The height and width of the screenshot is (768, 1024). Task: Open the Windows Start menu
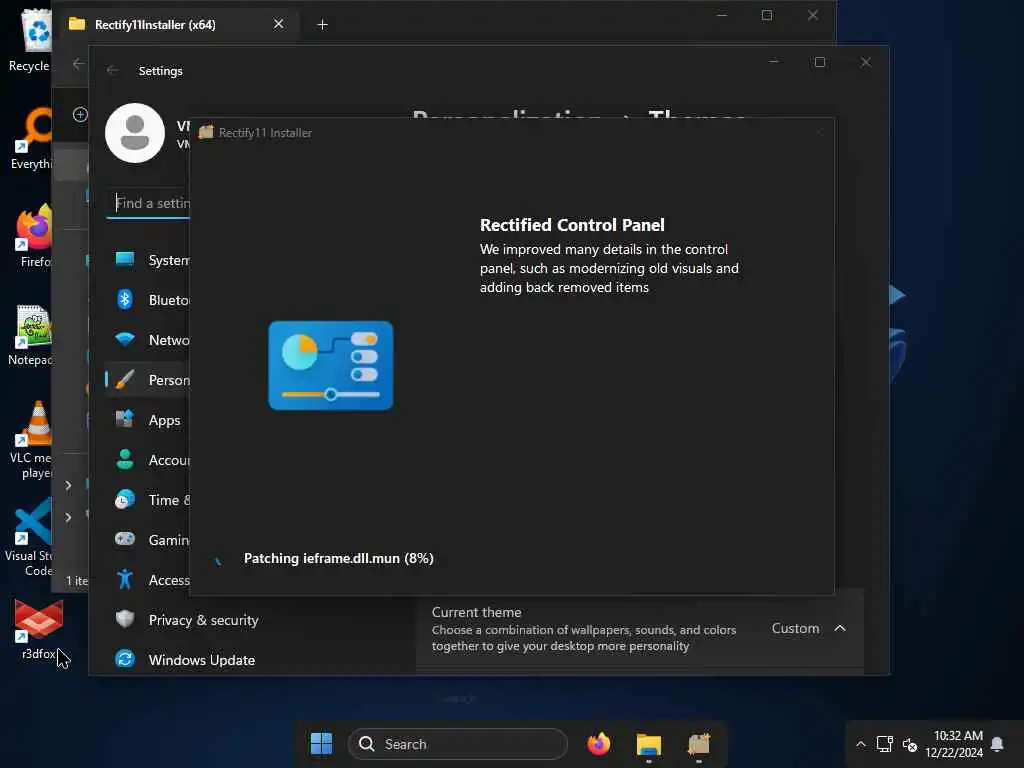point(321,744)
